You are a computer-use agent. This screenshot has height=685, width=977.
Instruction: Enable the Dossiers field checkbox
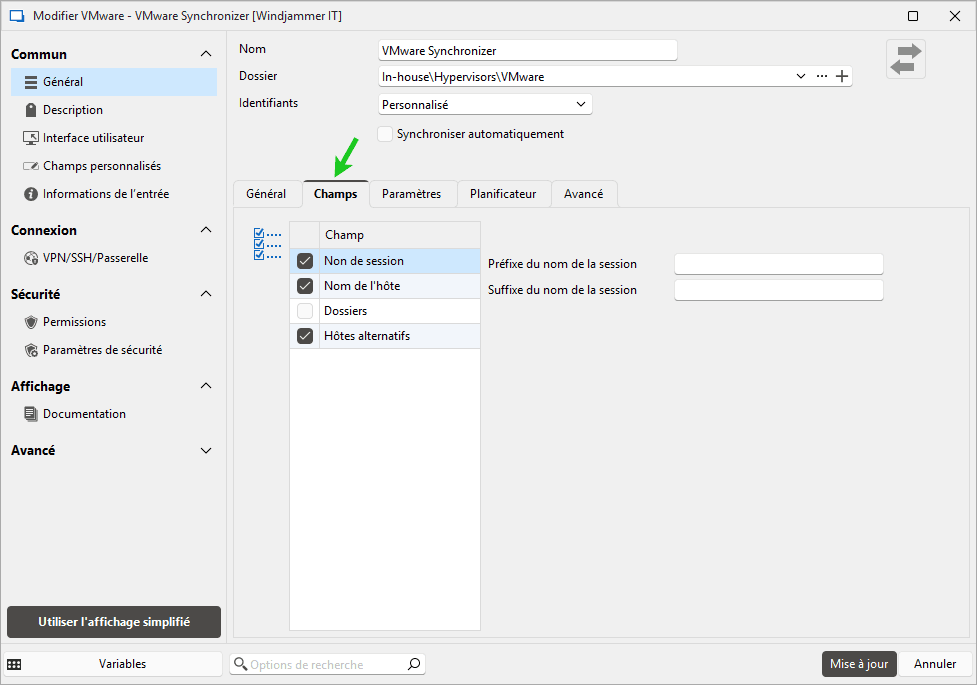pyautogui.click(x=306, y=311)
